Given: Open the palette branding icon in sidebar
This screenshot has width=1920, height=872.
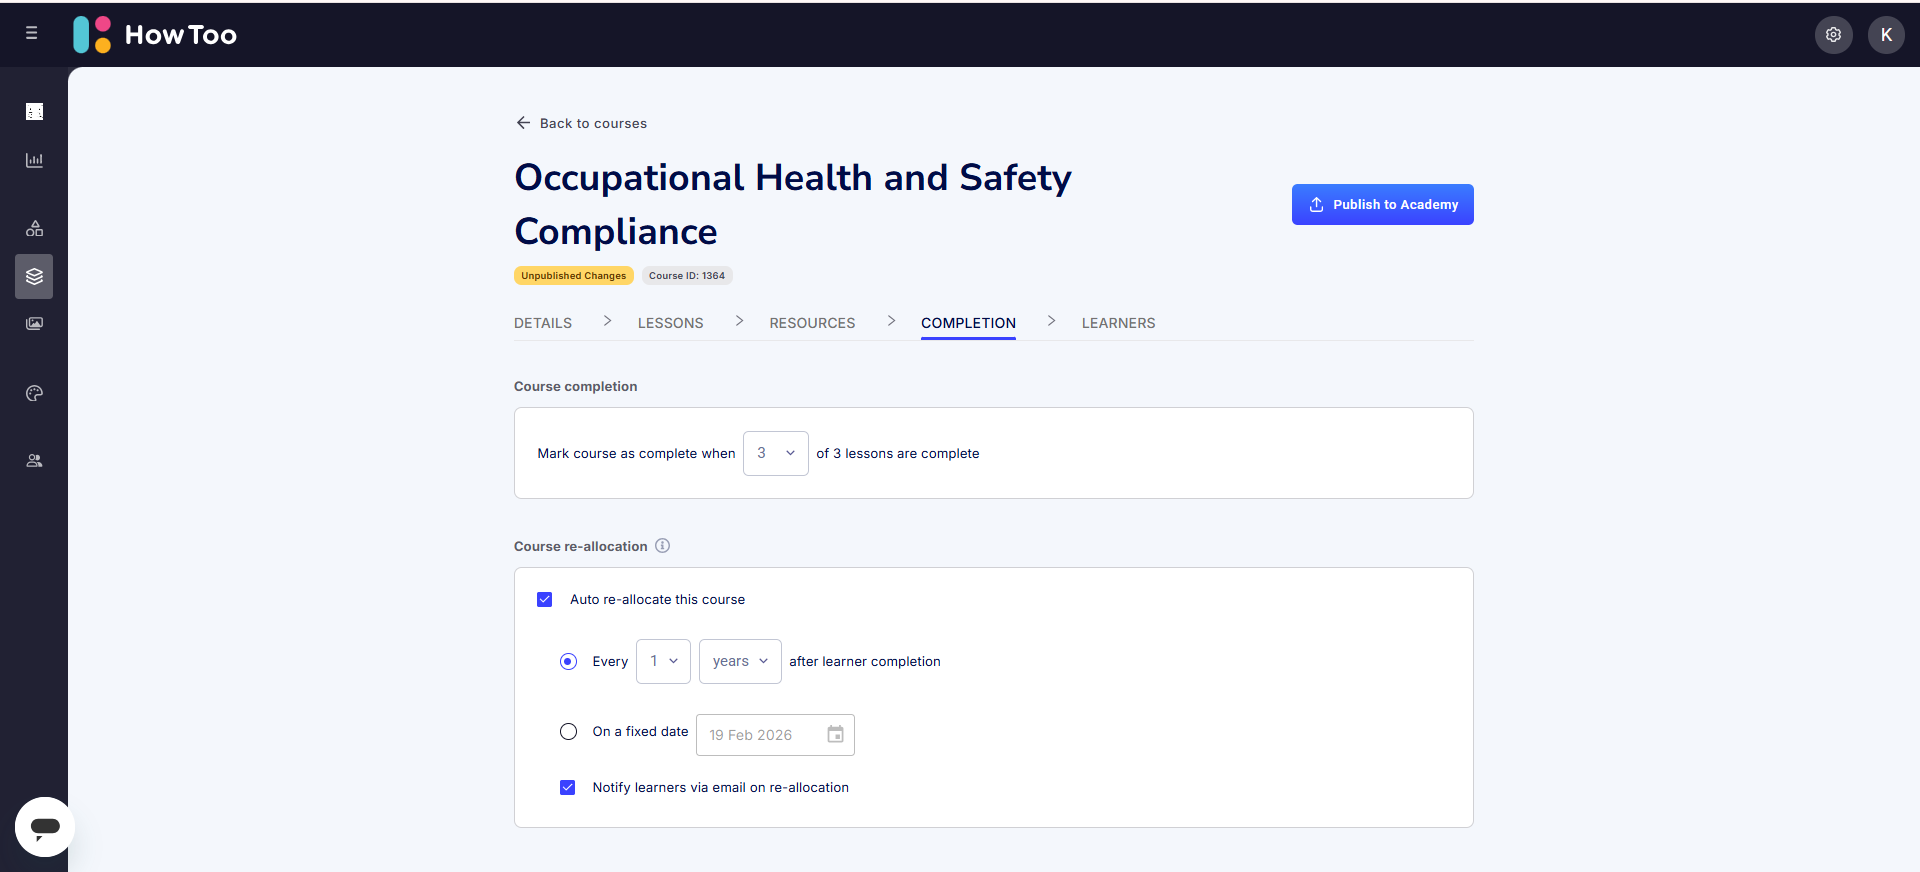Looking at the screenshot, I should click(x=34, y=394).
